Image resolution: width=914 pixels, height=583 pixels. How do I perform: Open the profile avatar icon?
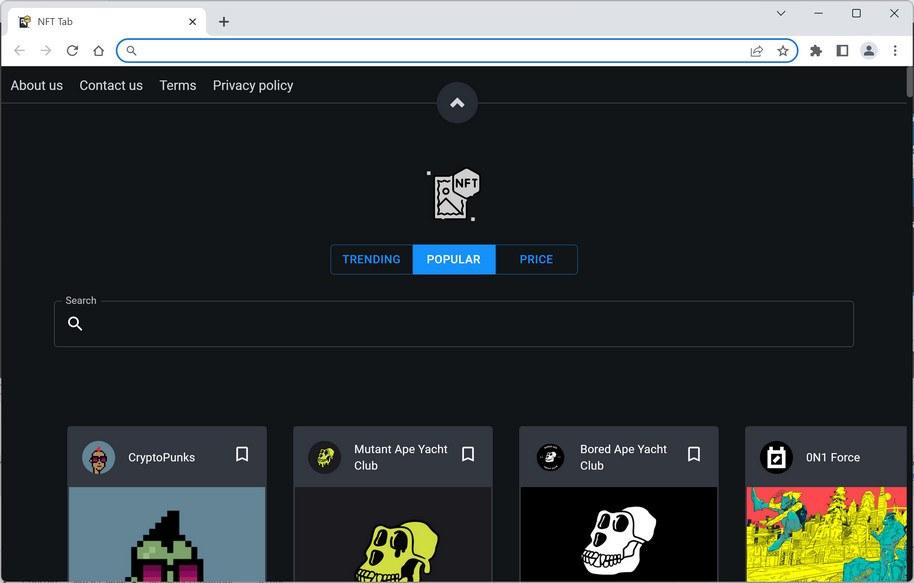click(869, 51)
